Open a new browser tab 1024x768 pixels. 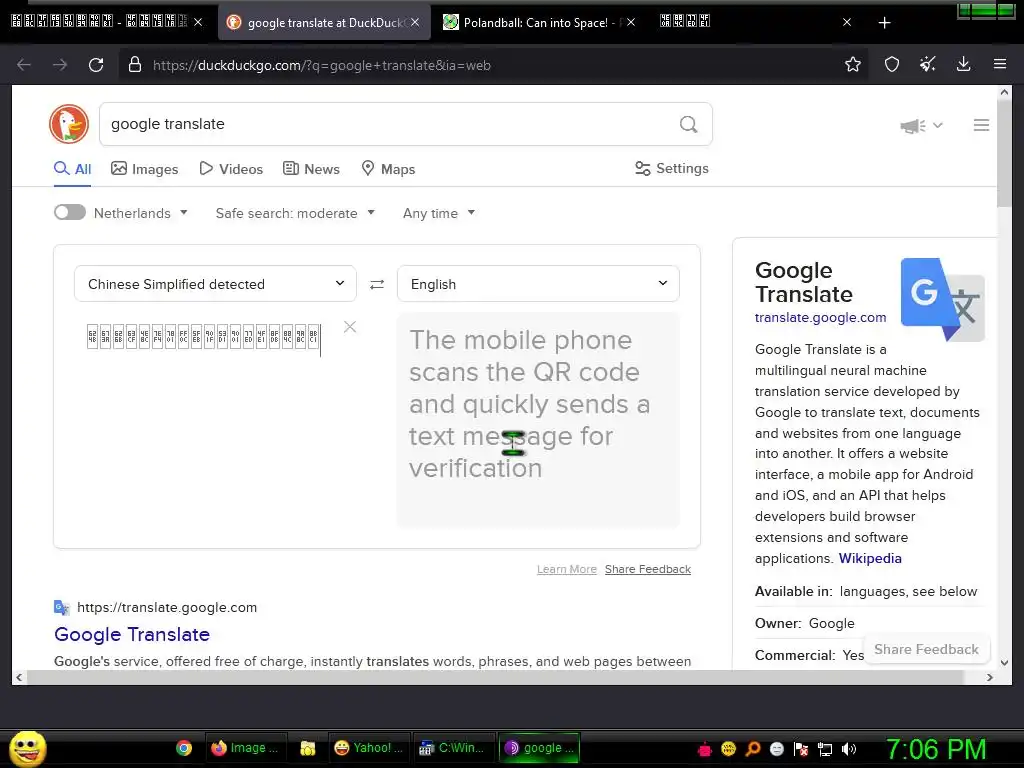pyautogui.click(x=884, y=23)
